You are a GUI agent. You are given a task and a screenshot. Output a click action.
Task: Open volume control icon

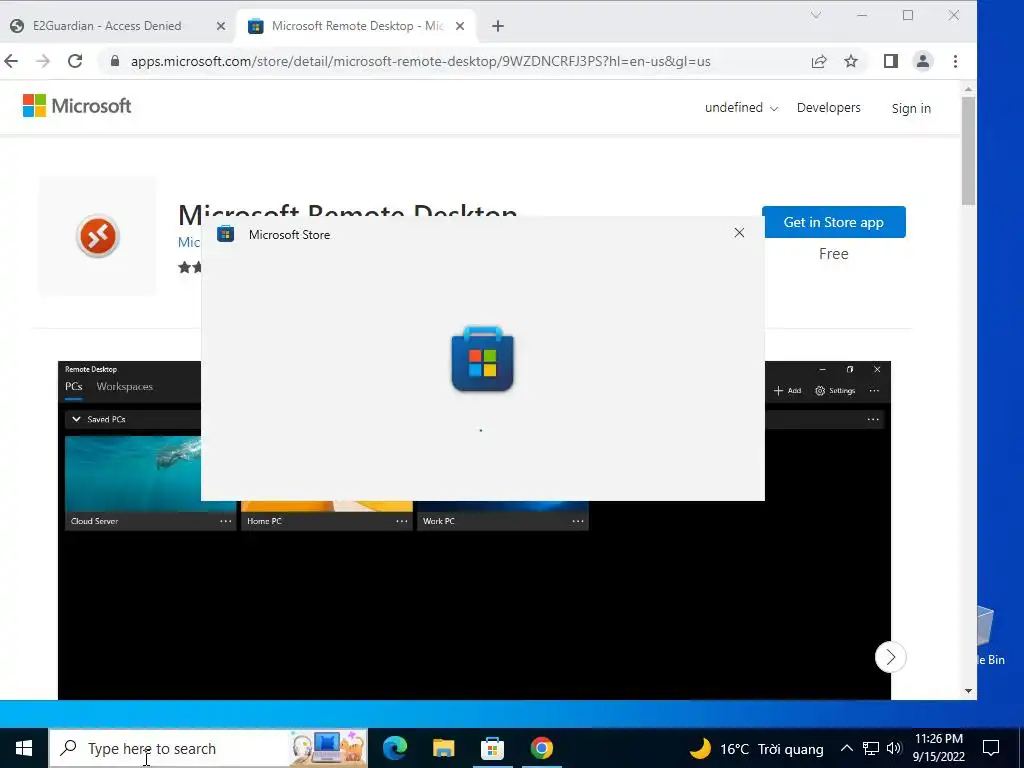(x=894, y=748)
